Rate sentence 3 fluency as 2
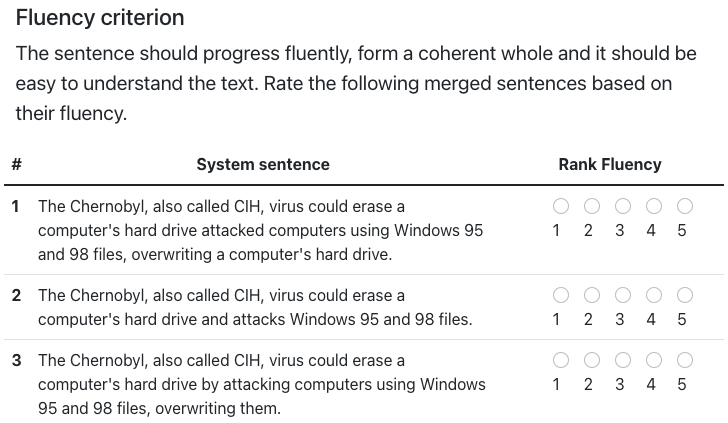 (x=592, y=360)
